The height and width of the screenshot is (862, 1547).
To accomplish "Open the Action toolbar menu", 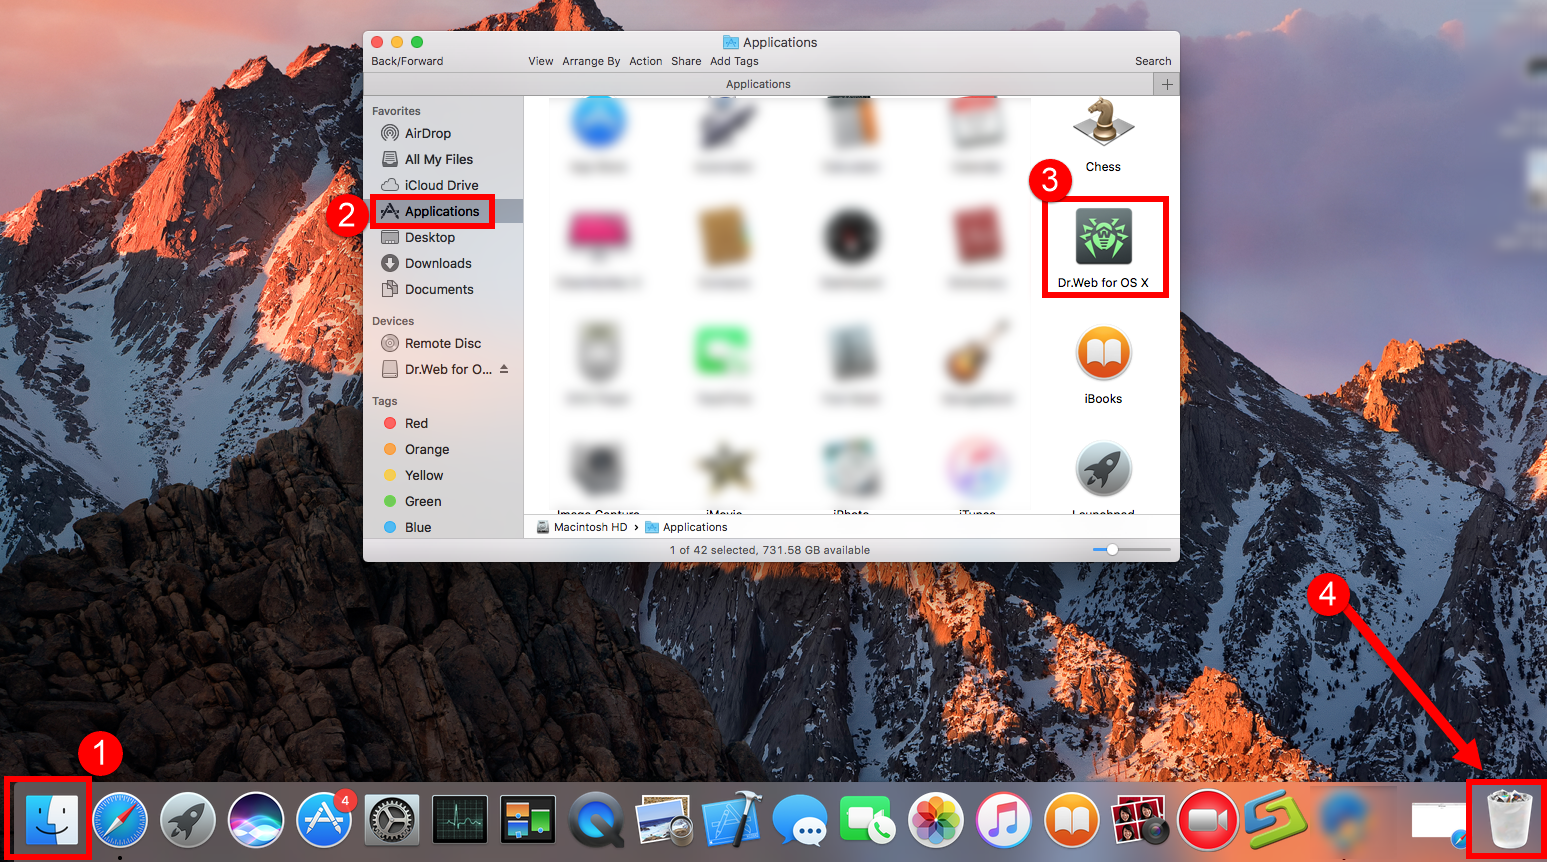I will coord(645,61).
